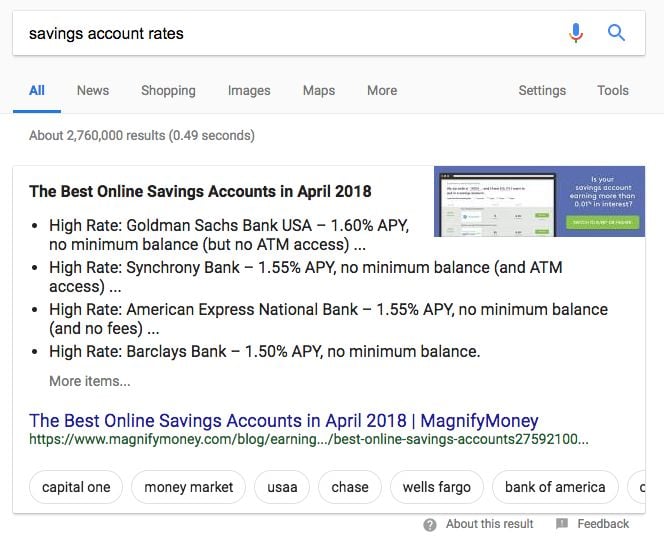Choose the usaa suggestion chip
Screen dimensions: 664x541
point(282,488)
